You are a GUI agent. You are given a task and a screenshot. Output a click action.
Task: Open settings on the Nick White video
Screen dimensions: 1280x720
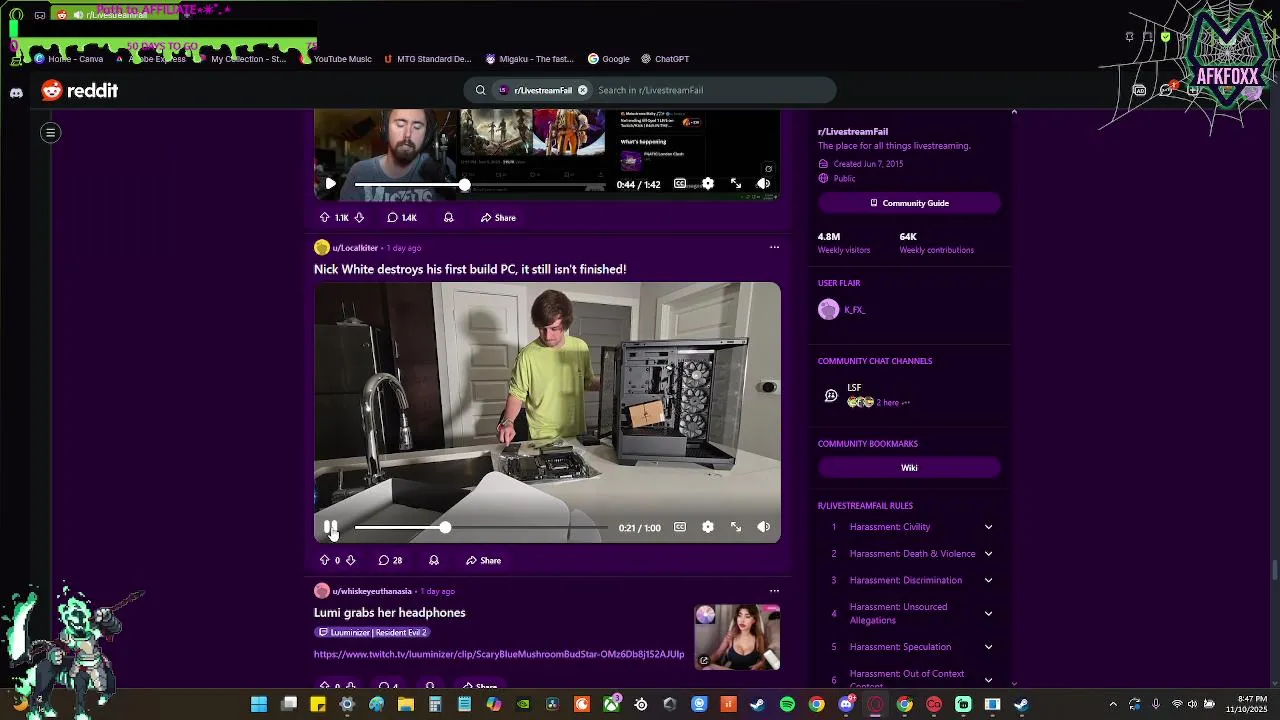tap(708, 527)
